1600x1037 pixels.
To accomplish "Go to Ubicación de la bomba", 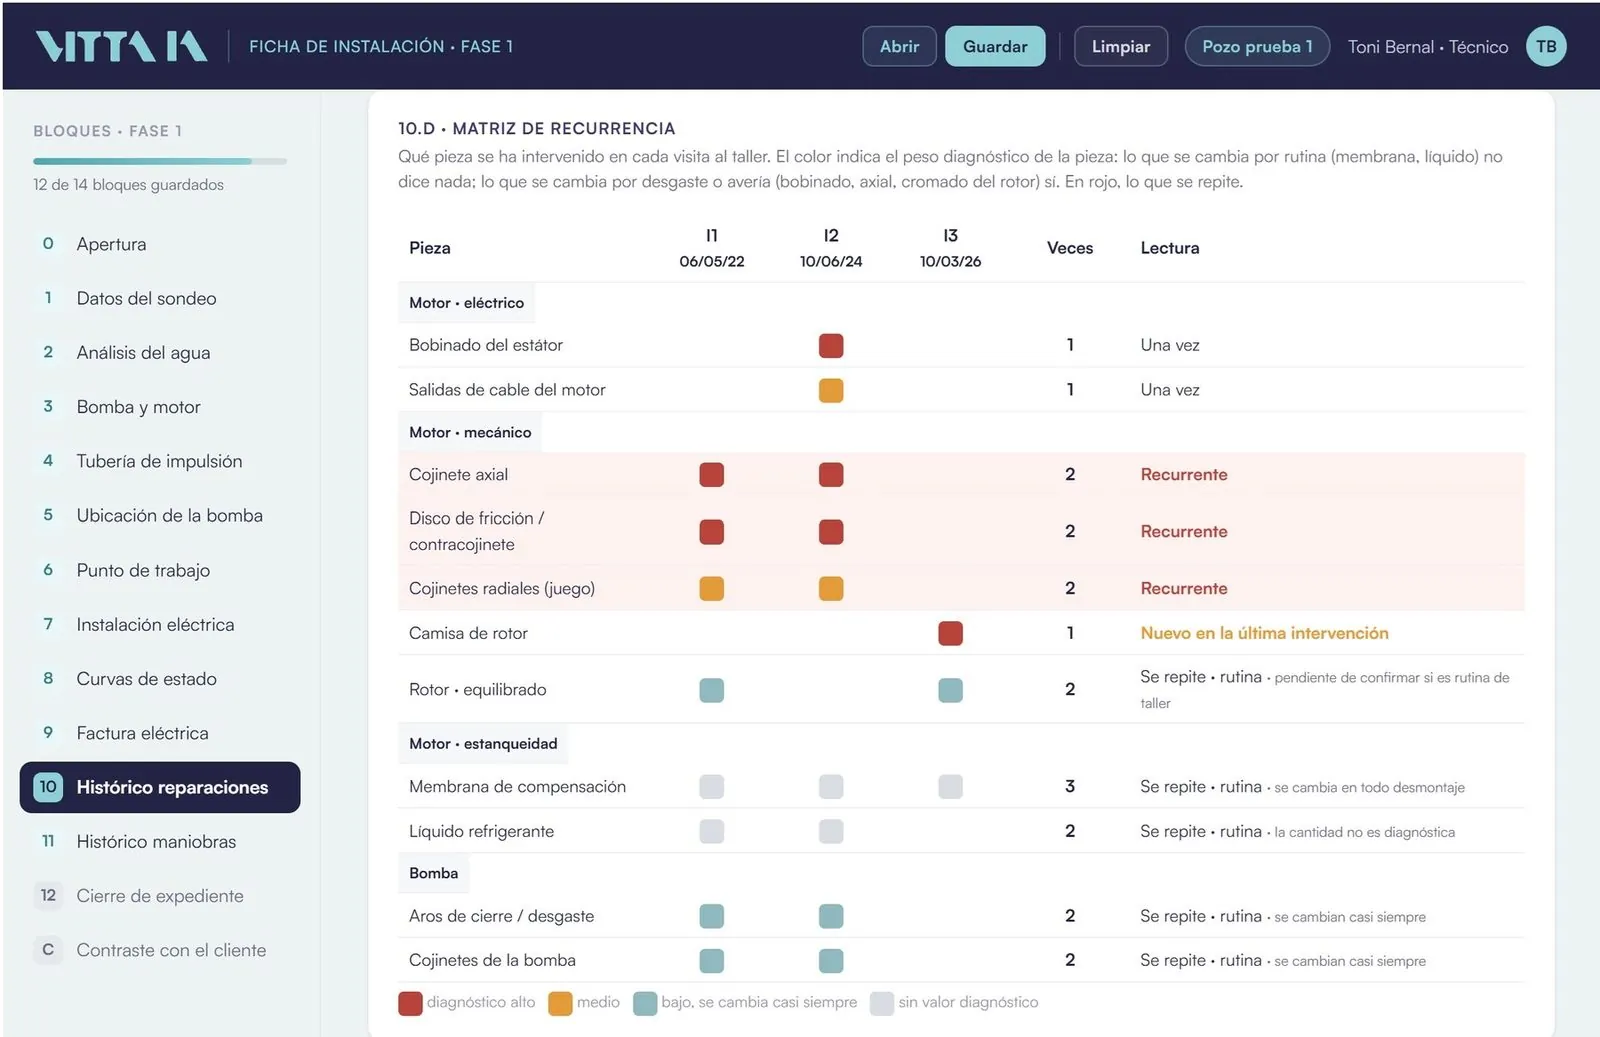I will coord(160,515).
